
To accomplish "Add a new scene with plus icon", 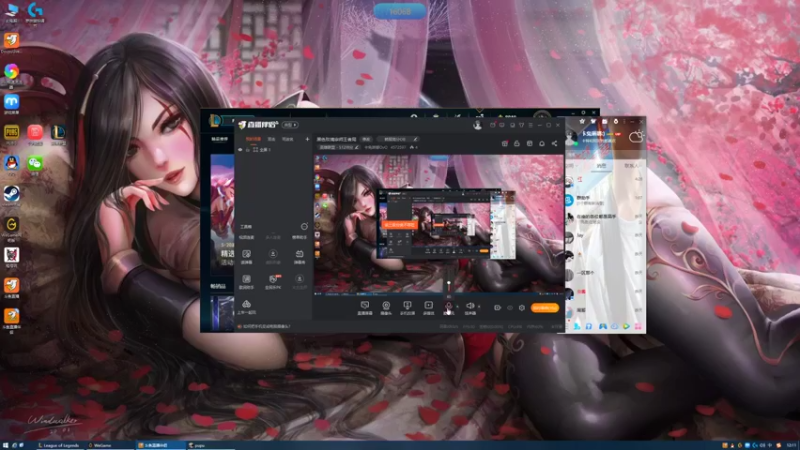I will 307,139.
